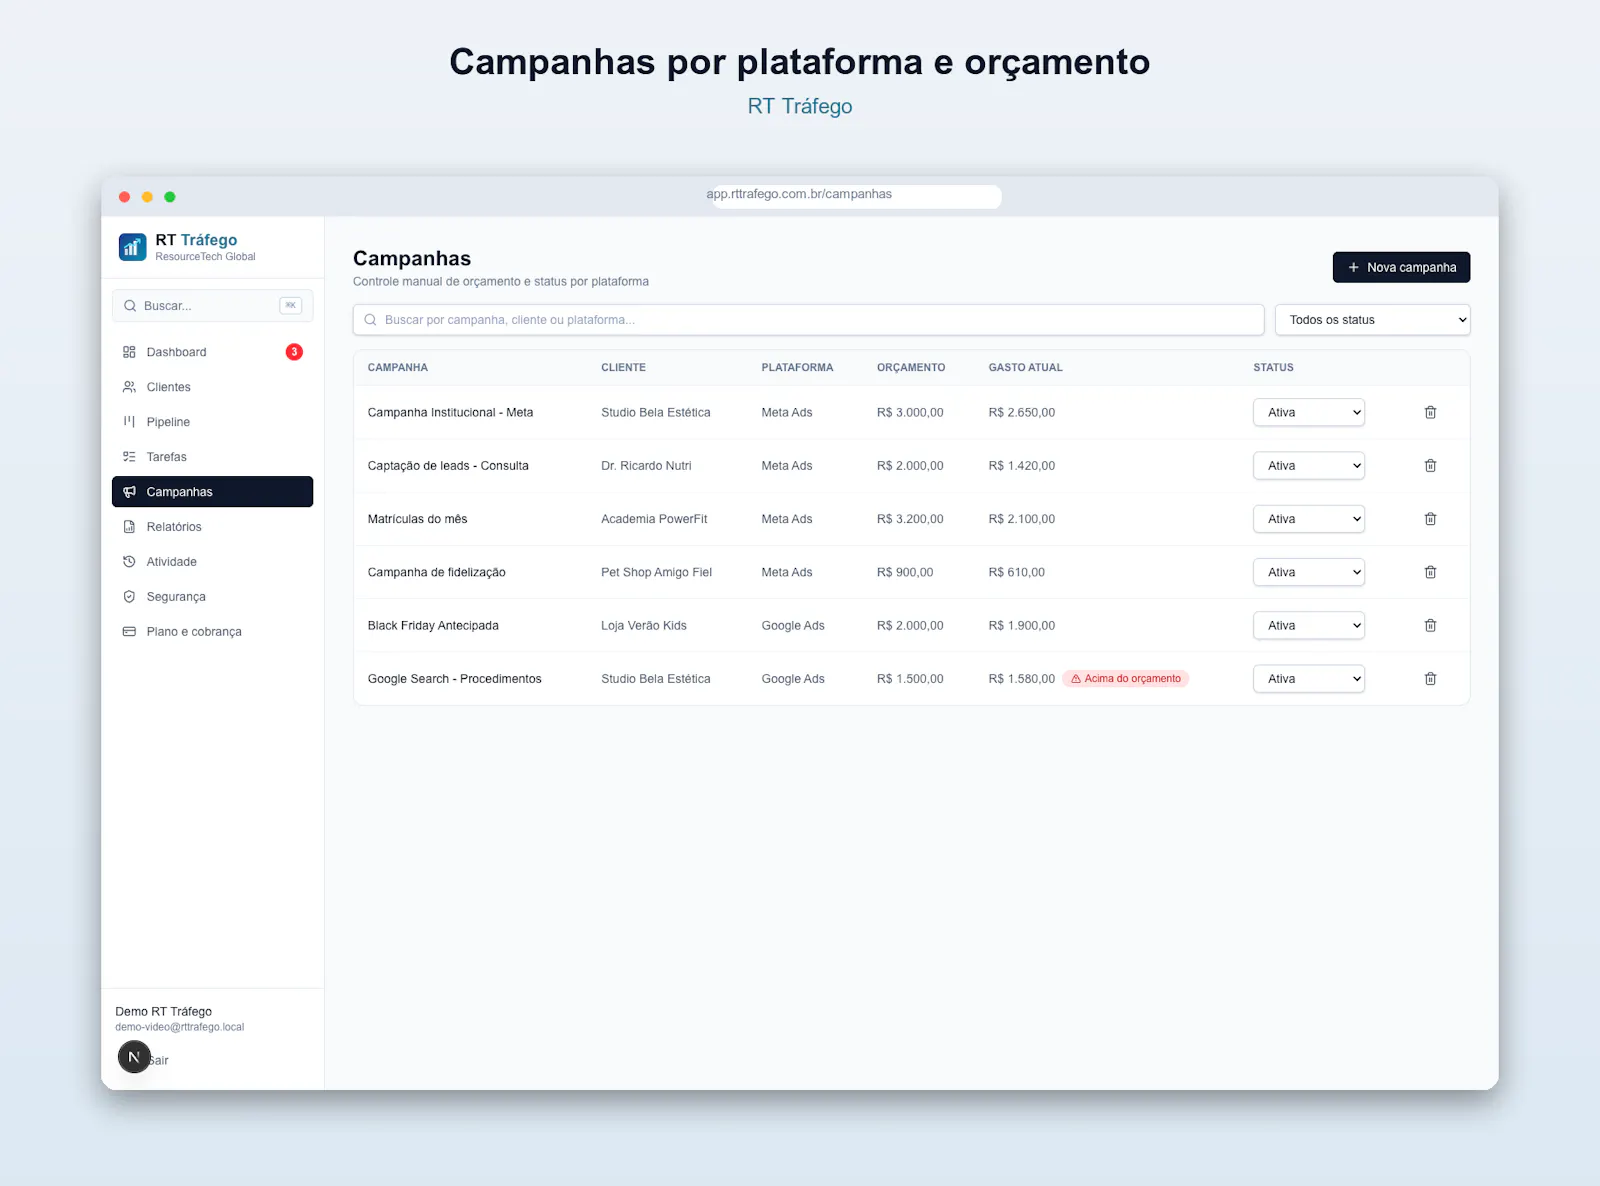Click the CAMPANHA column header
The height and width of the screenshot is (1186, 1600).
[x=397, y=368]
